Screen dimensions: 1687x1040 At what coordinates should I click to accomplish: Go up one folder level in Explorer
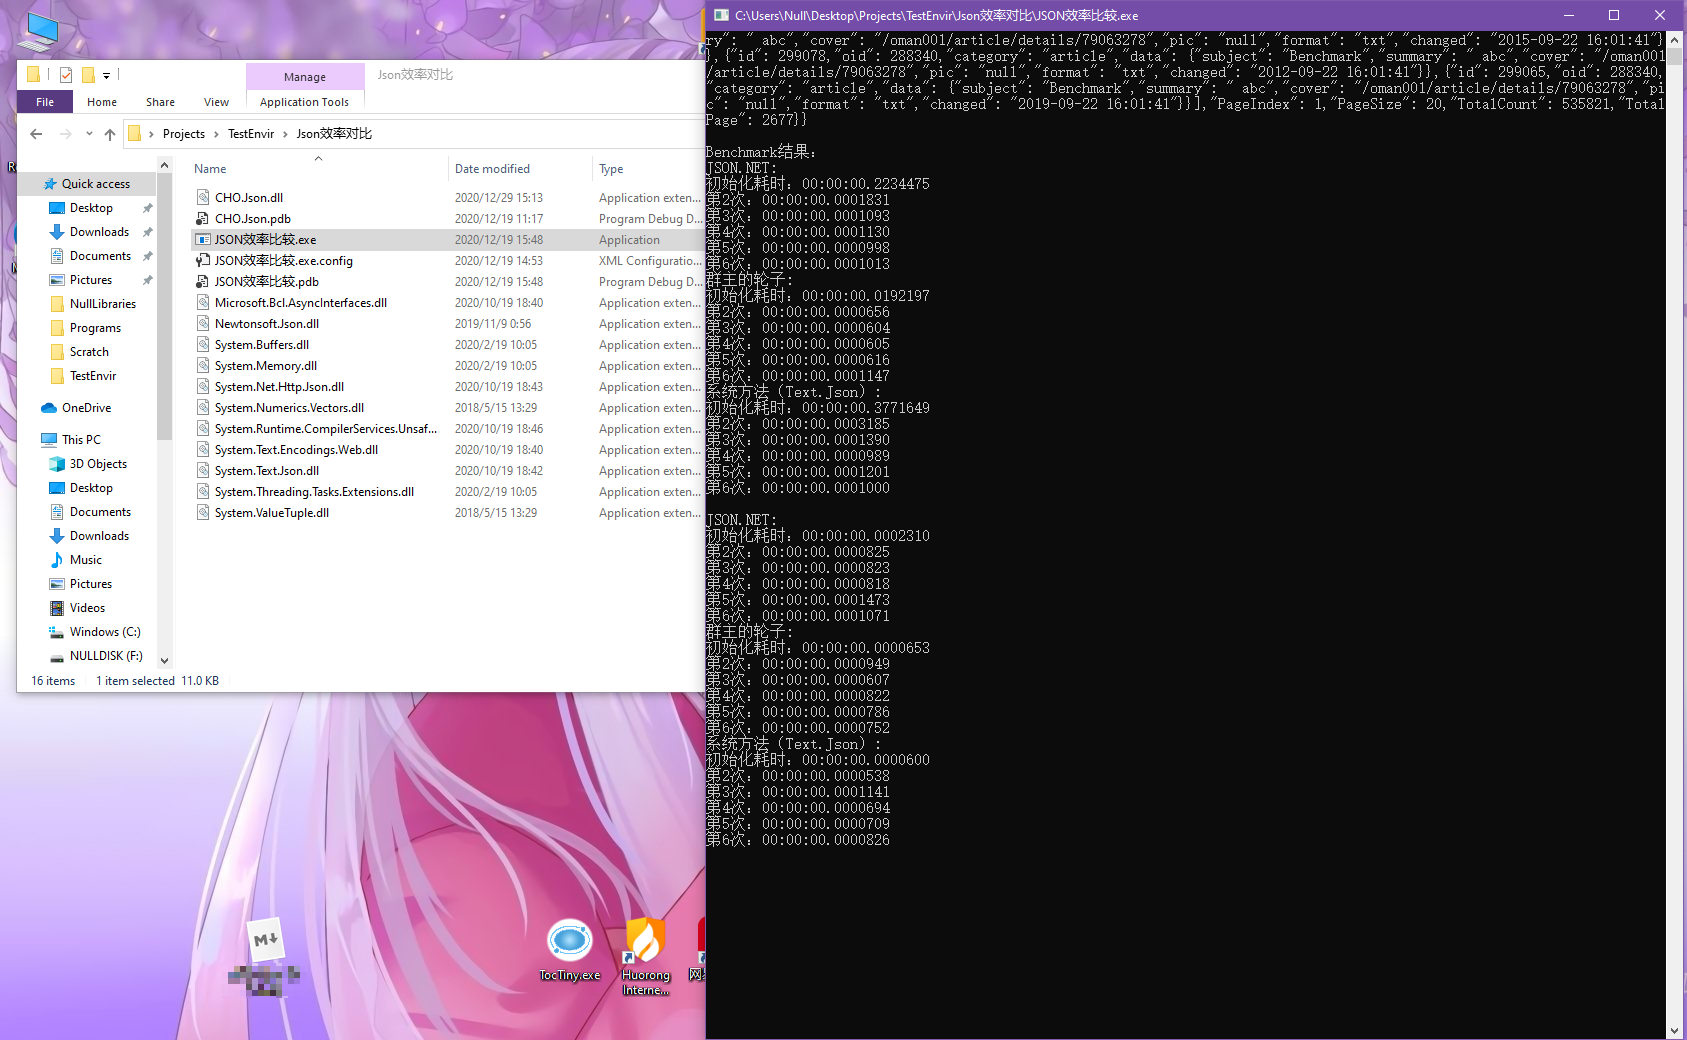[x=110, y=134]
